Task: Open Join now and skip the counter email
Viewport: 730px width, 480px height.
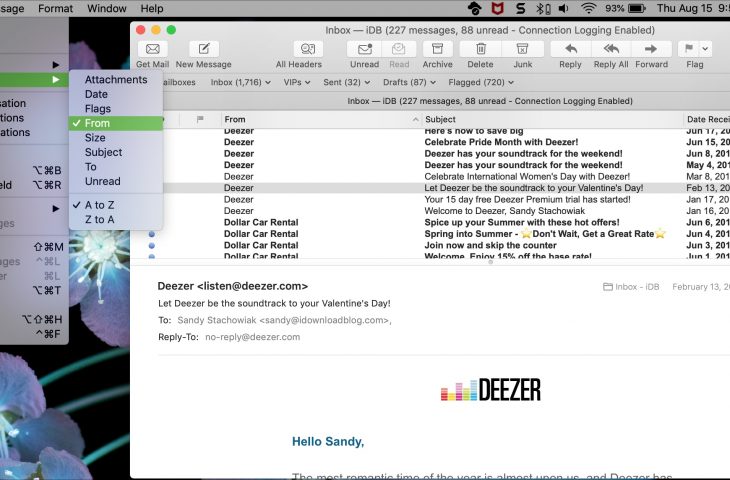Action: tap(490, 245)
